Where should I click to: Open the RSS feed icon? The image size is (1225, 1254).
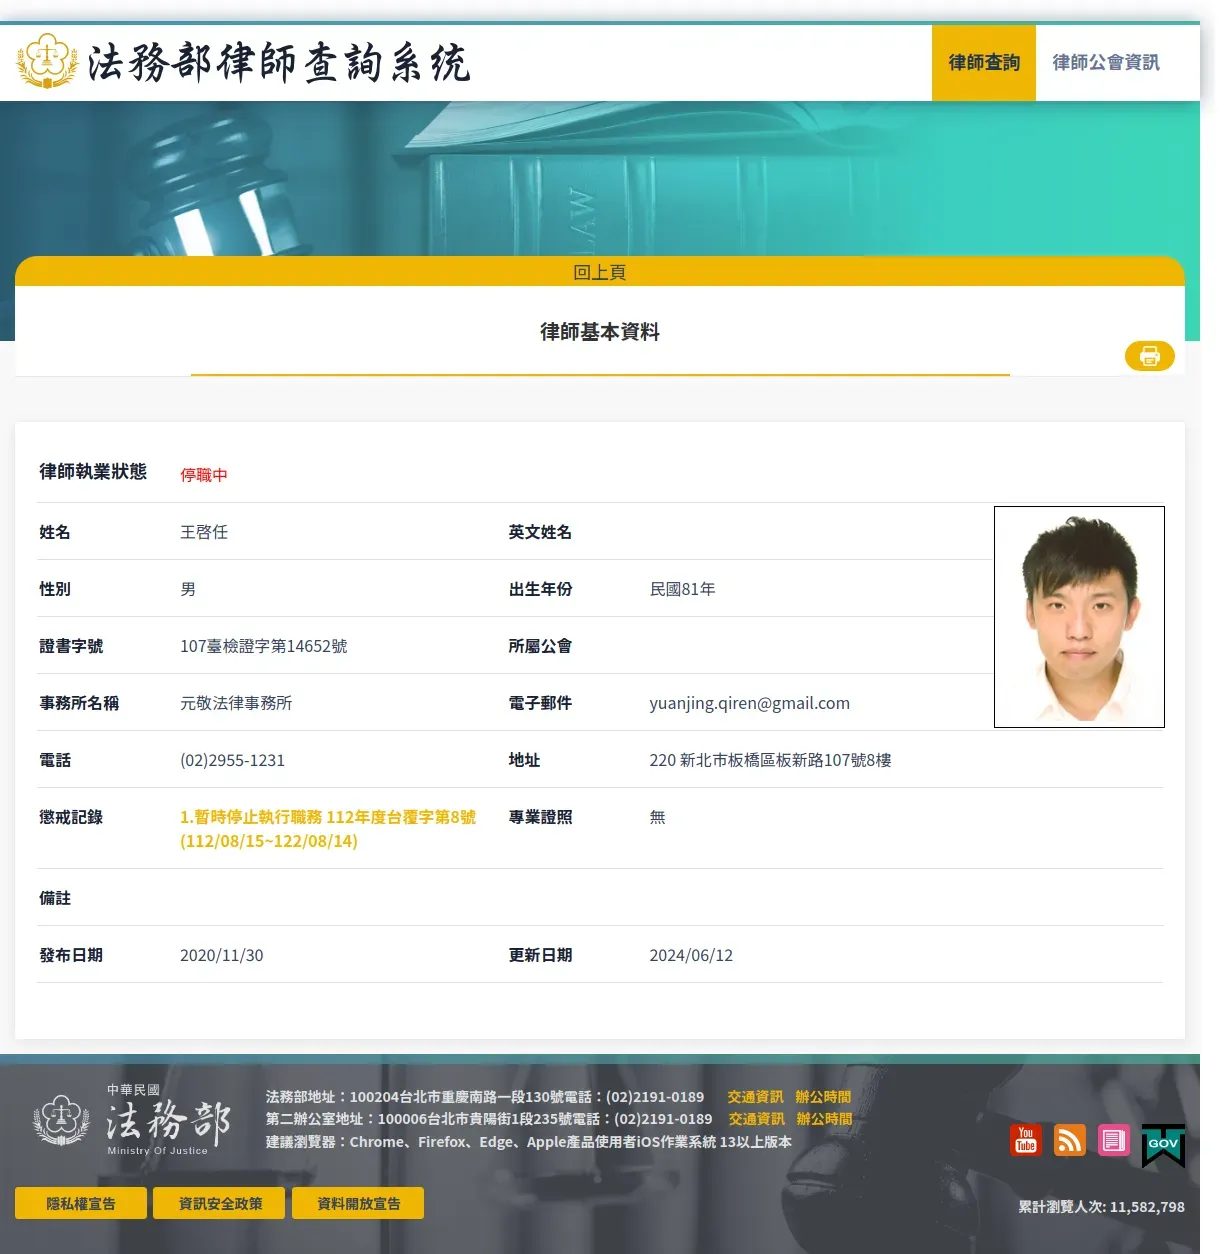1070,1140
